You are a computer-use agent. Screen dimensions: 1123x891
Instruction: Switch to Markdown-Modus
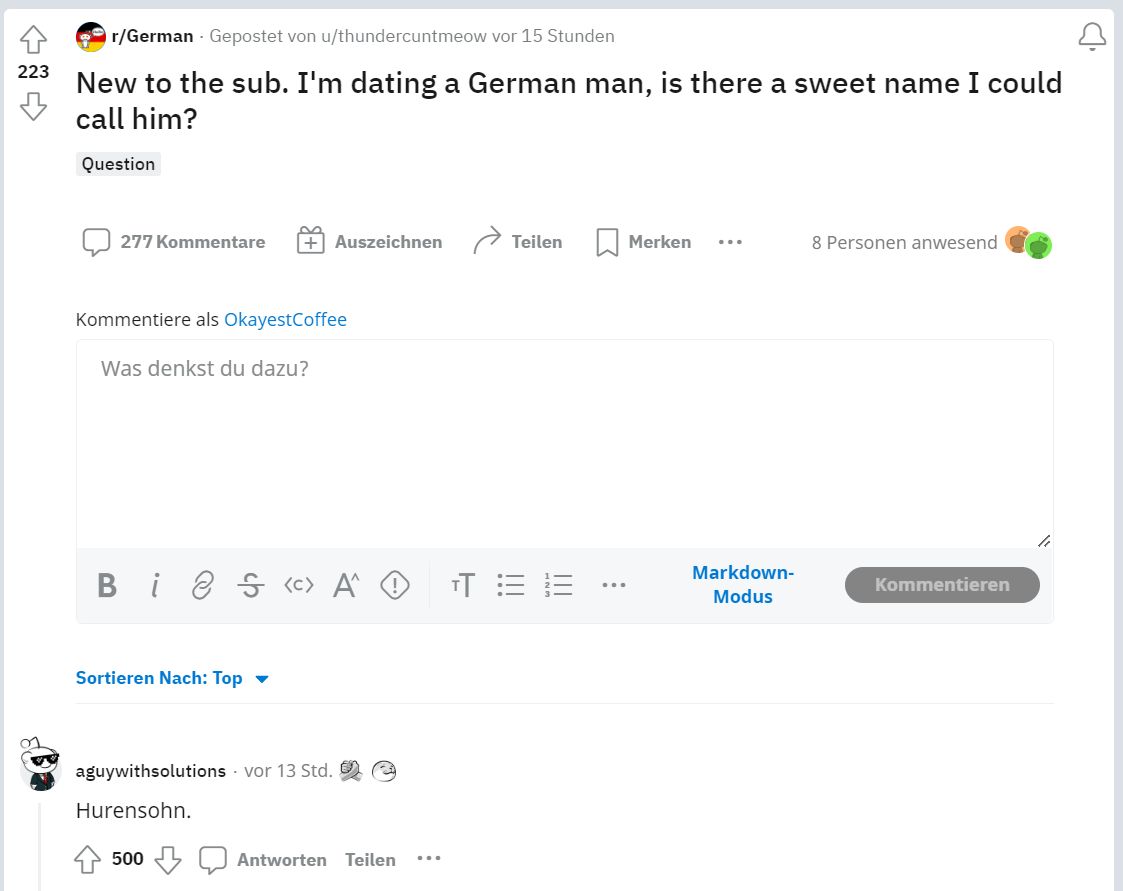[742, 585]
